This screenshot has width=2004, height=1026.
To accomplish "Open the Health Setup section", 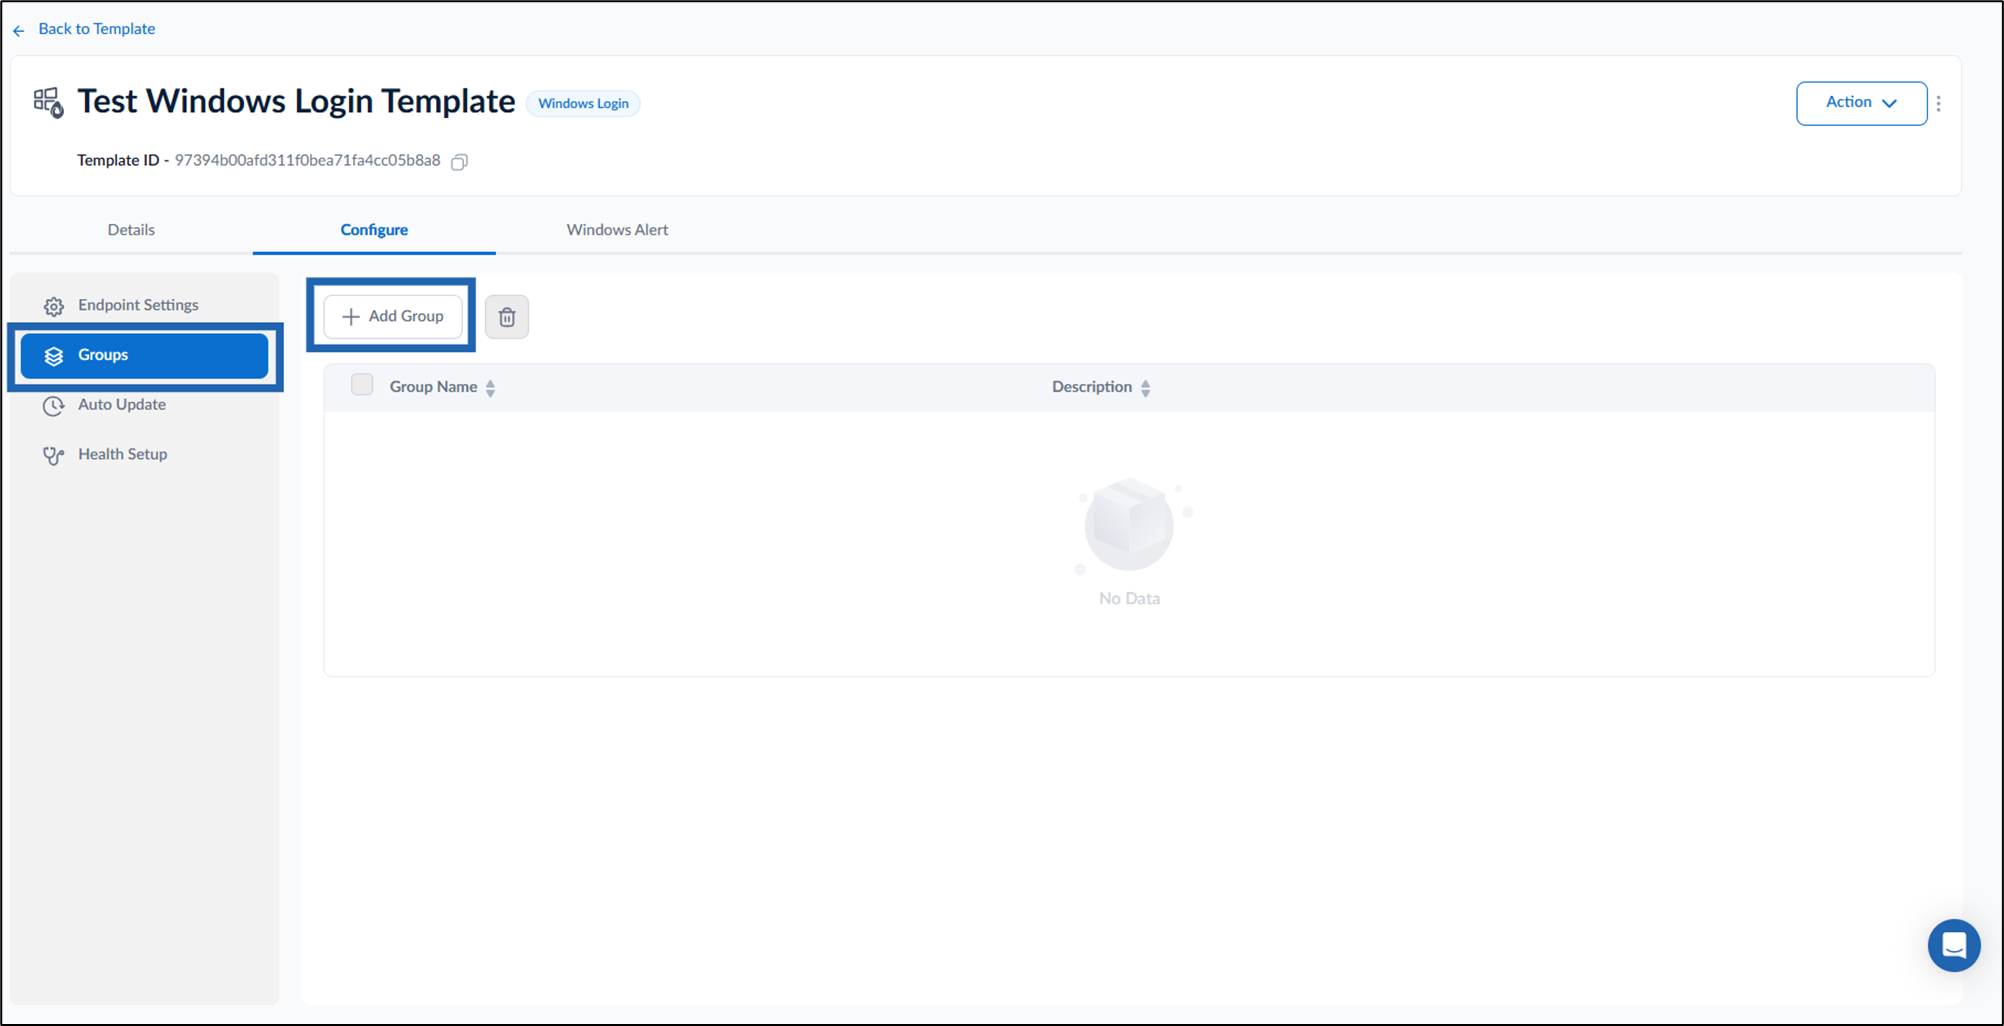I will (x=145, y=454).
